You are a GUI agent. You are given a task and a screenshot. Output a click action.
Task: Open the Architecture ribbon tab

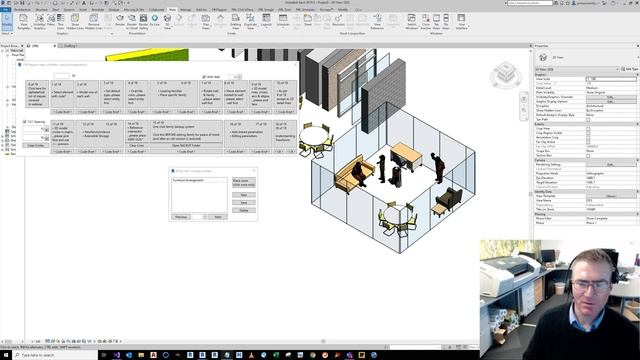point(22,9)
